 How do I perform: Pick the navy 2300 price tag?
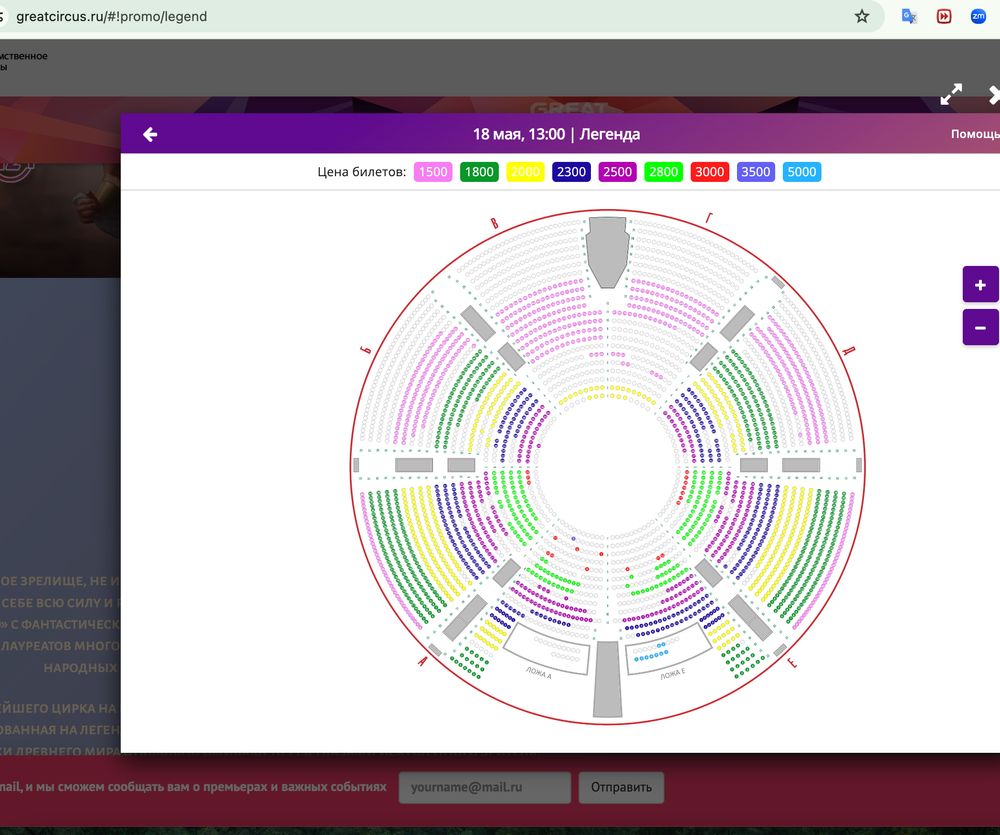tap(571, 172)
